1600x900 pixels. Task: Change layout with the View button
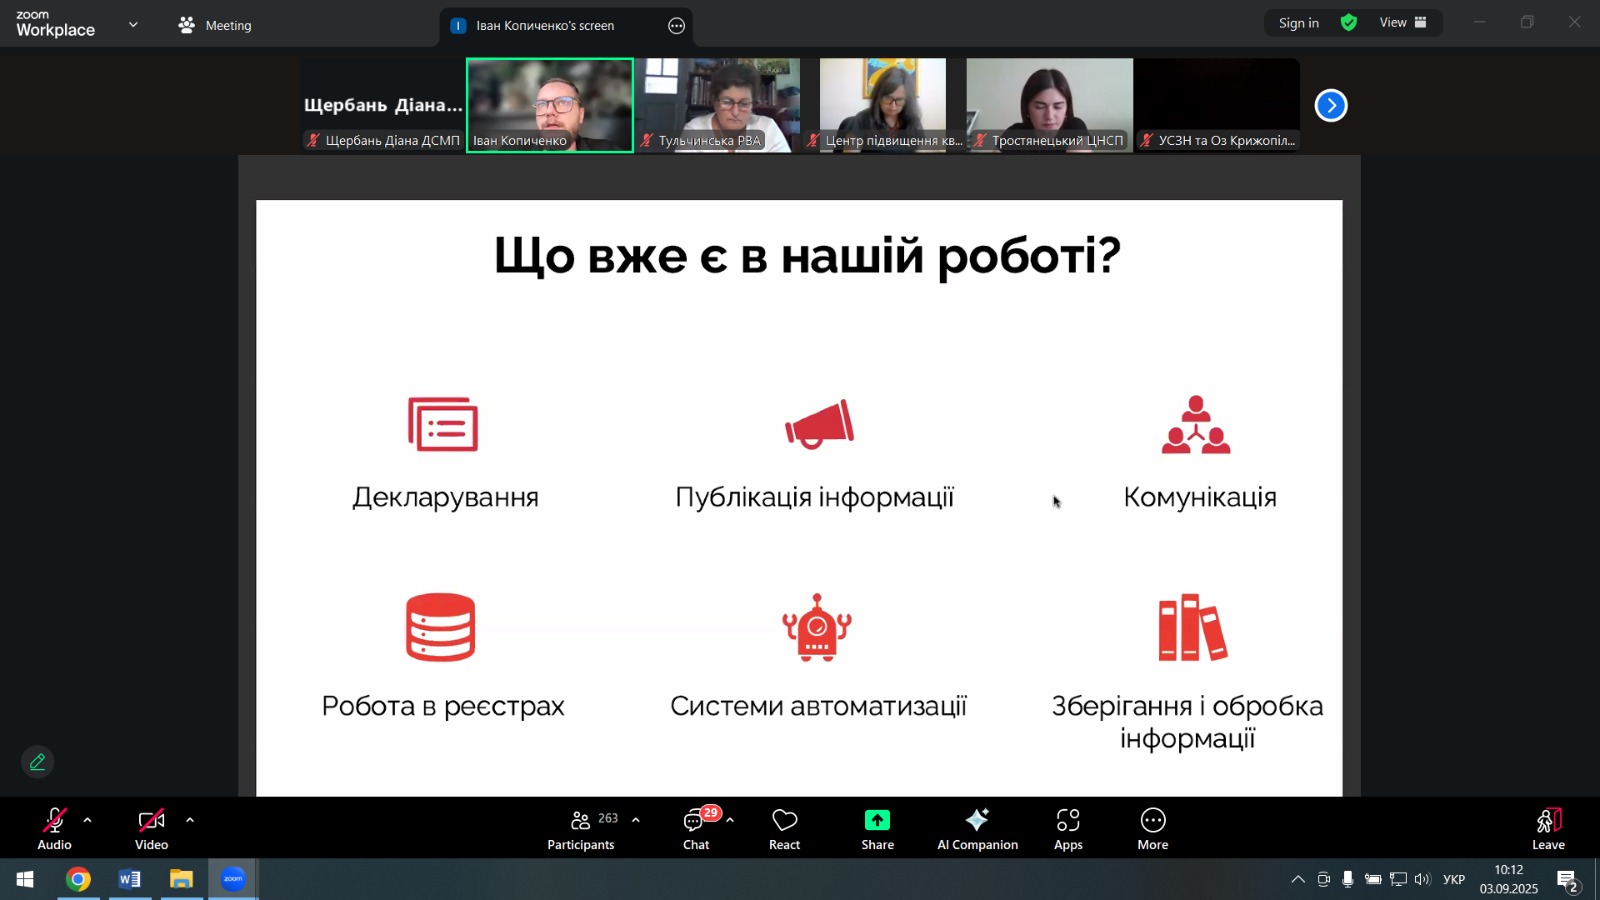[x=1403, y=23]
